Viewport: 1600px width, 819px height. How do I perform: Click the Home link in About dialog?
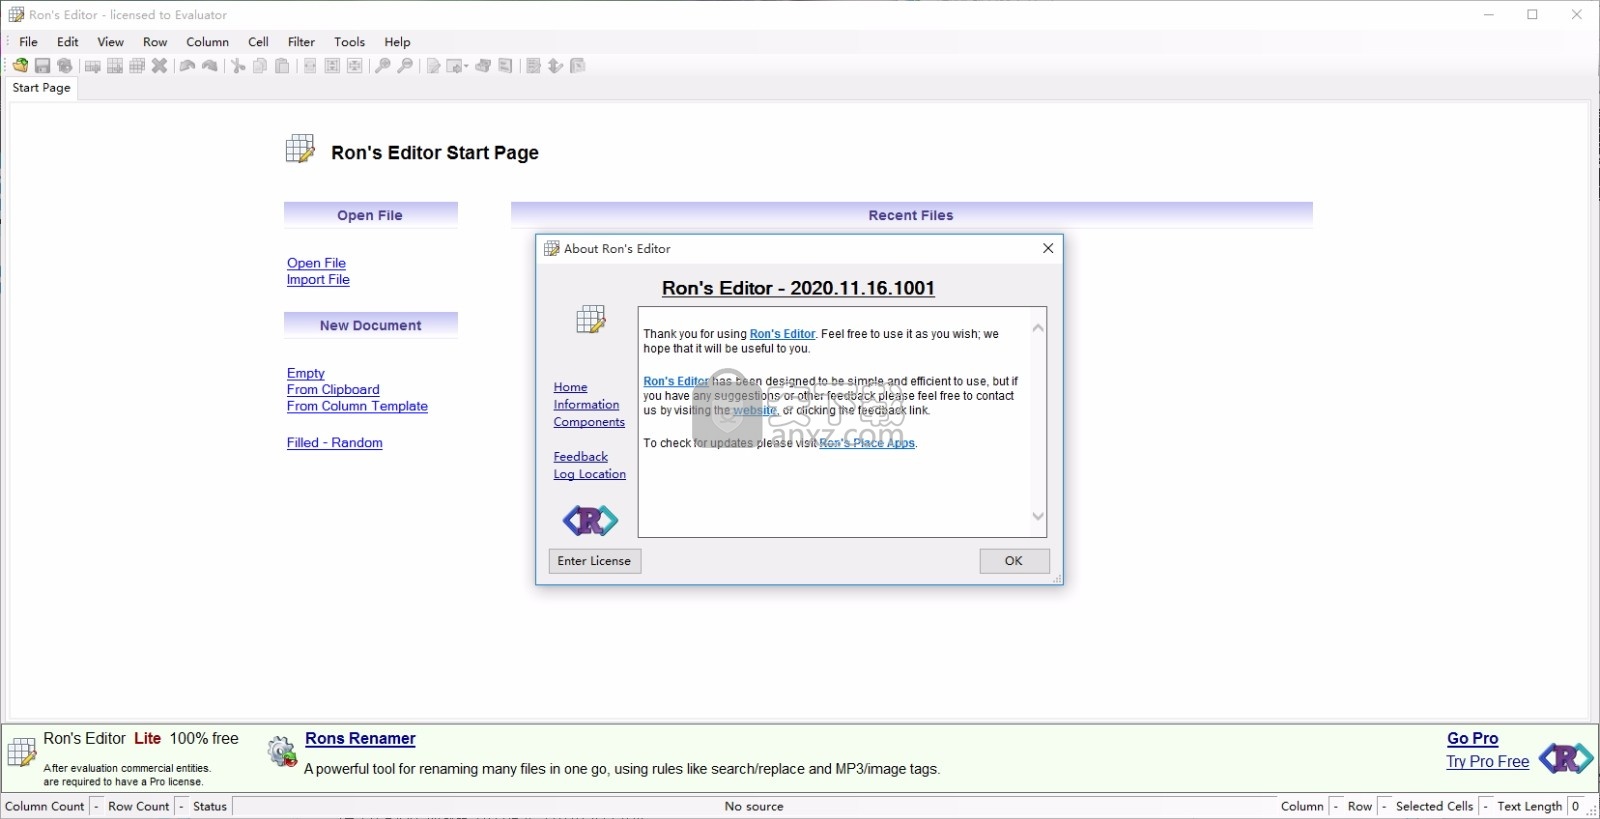pos(571,387)
